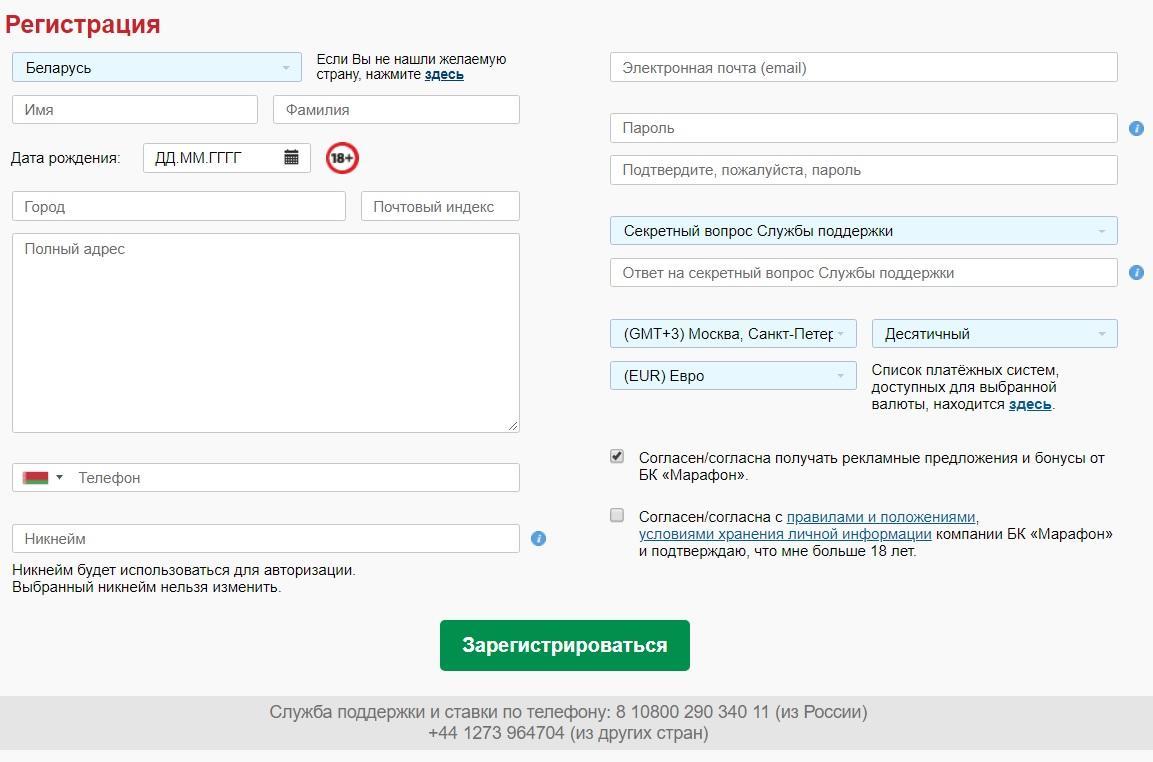
Task: Open the условиями хранения личной информации link
Action: (785, 534)
